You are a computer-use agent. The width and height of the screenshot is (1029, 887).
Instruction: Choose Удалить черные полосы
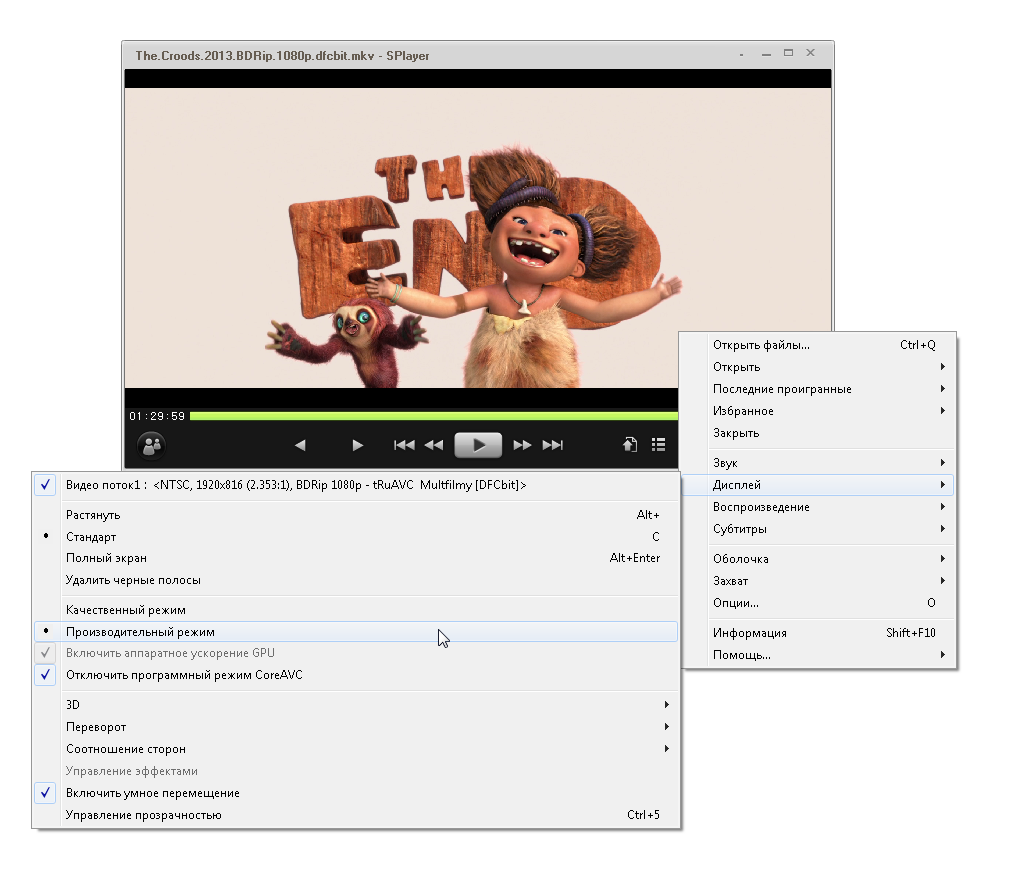pyautogui.click(x=355, y=580)
